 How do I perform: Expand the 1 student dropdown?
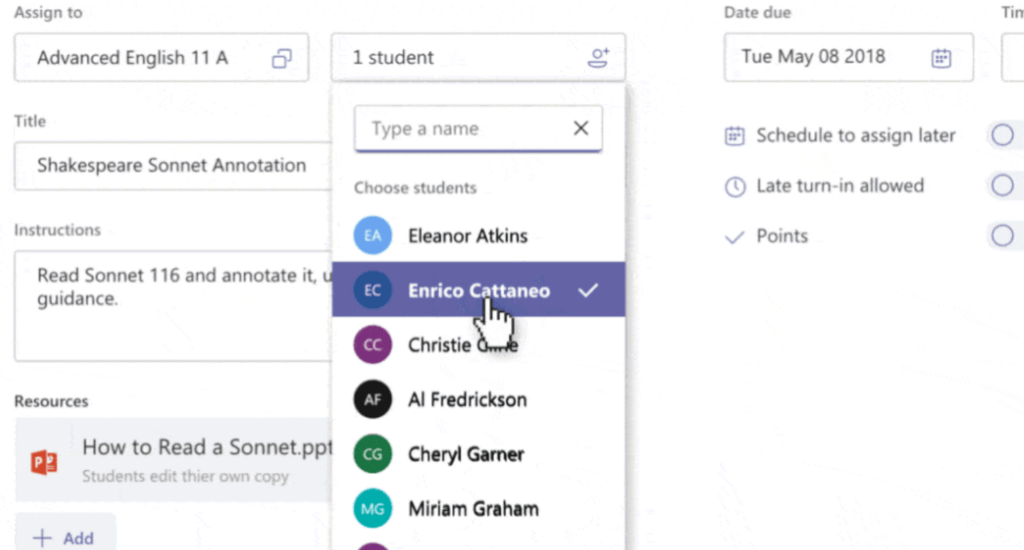[x=478, y=57]
